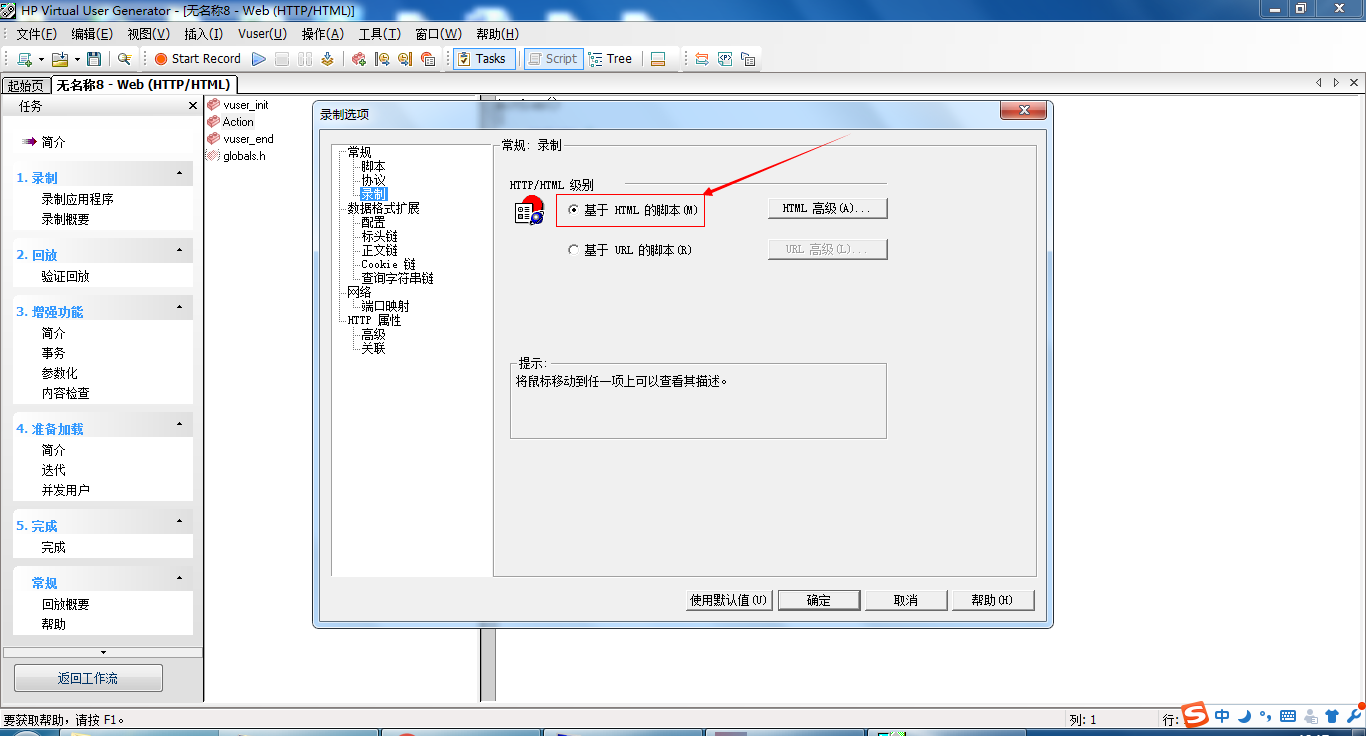
Task: Switch to Tree view
Action: click(611, 59)
